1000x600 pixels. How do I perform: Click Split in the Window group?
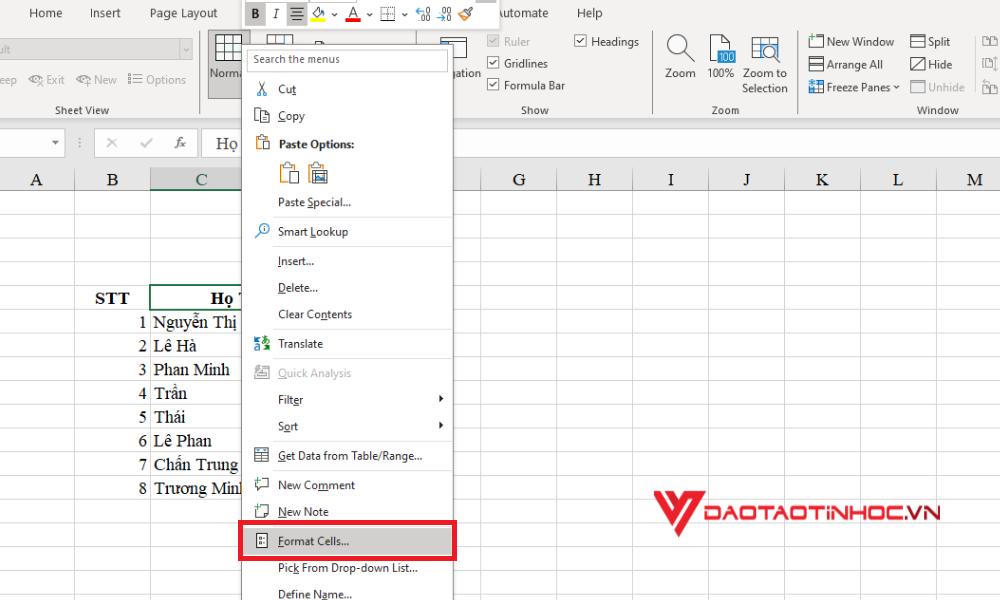pos(932,41)
